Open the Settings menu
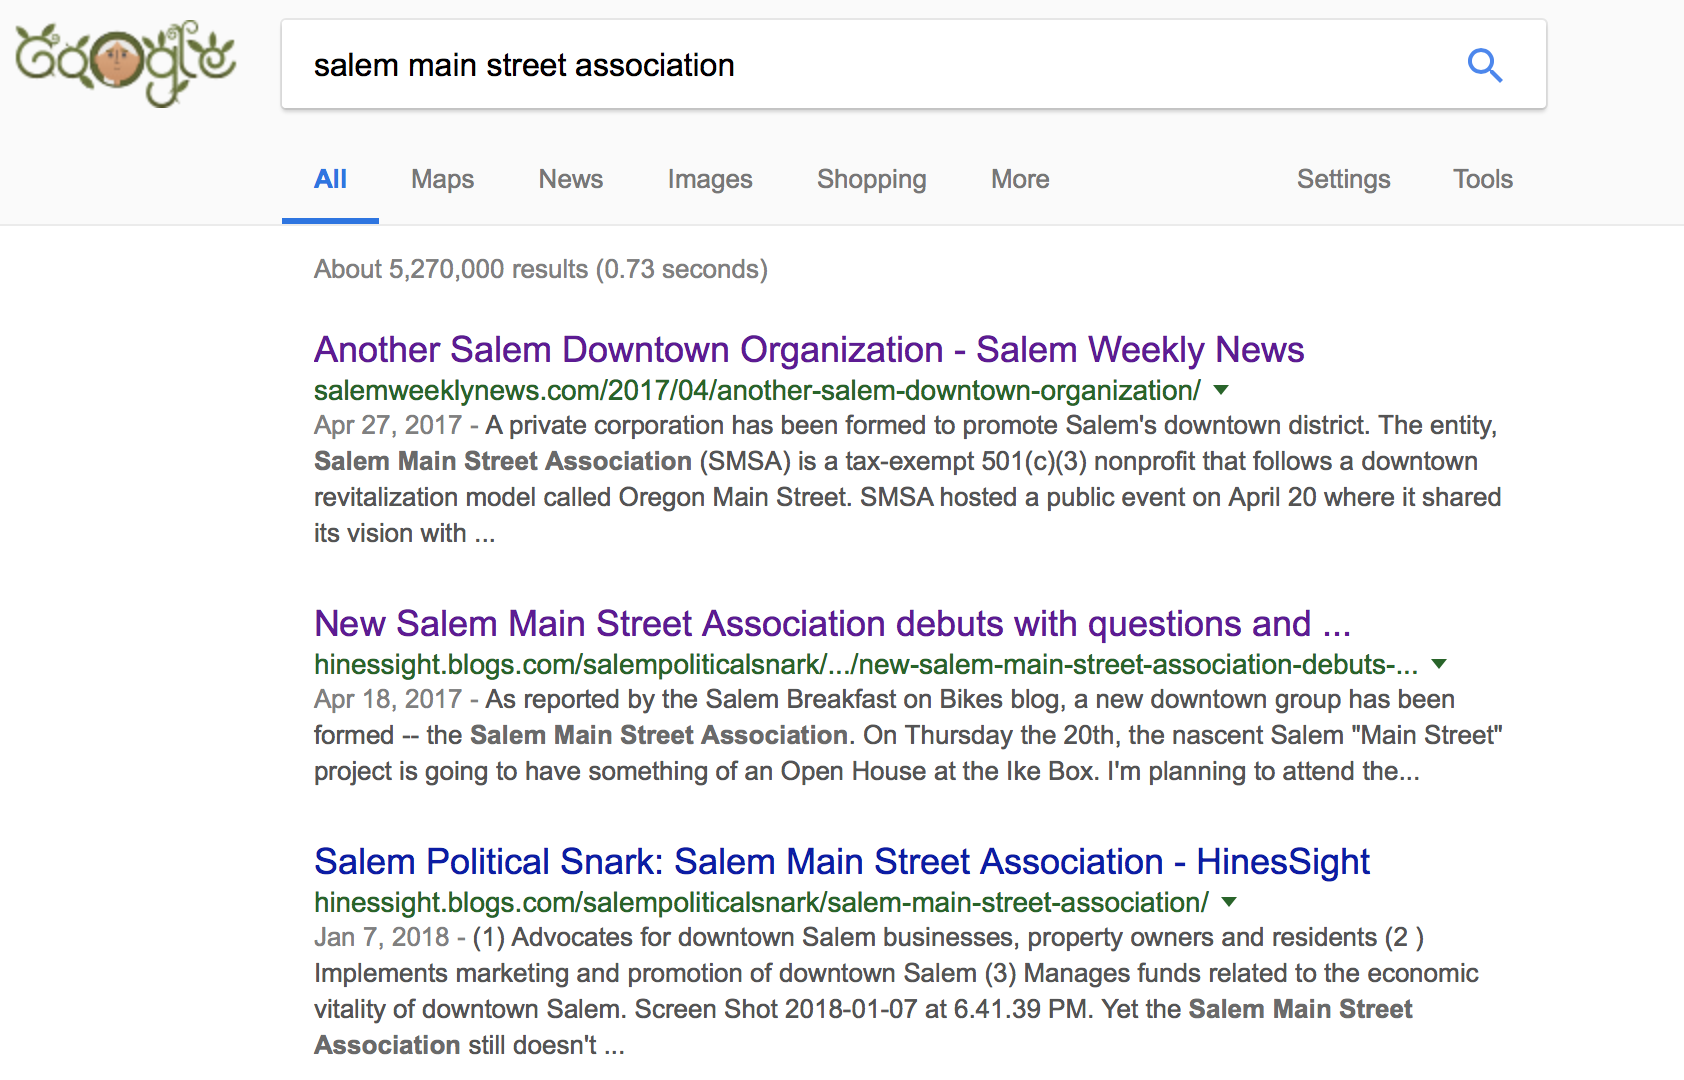The height and width of the screenshot is (1080, 1684). (x=1343, y=179)
